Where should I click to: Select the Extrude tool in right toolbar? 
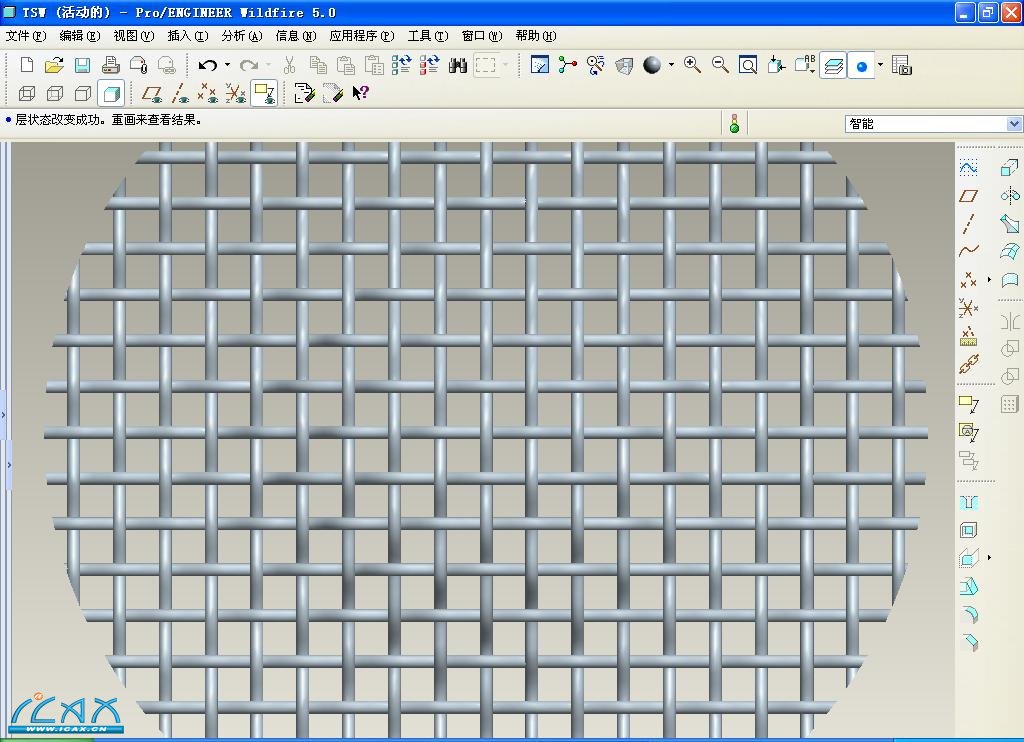click(x=1010, y=168)
